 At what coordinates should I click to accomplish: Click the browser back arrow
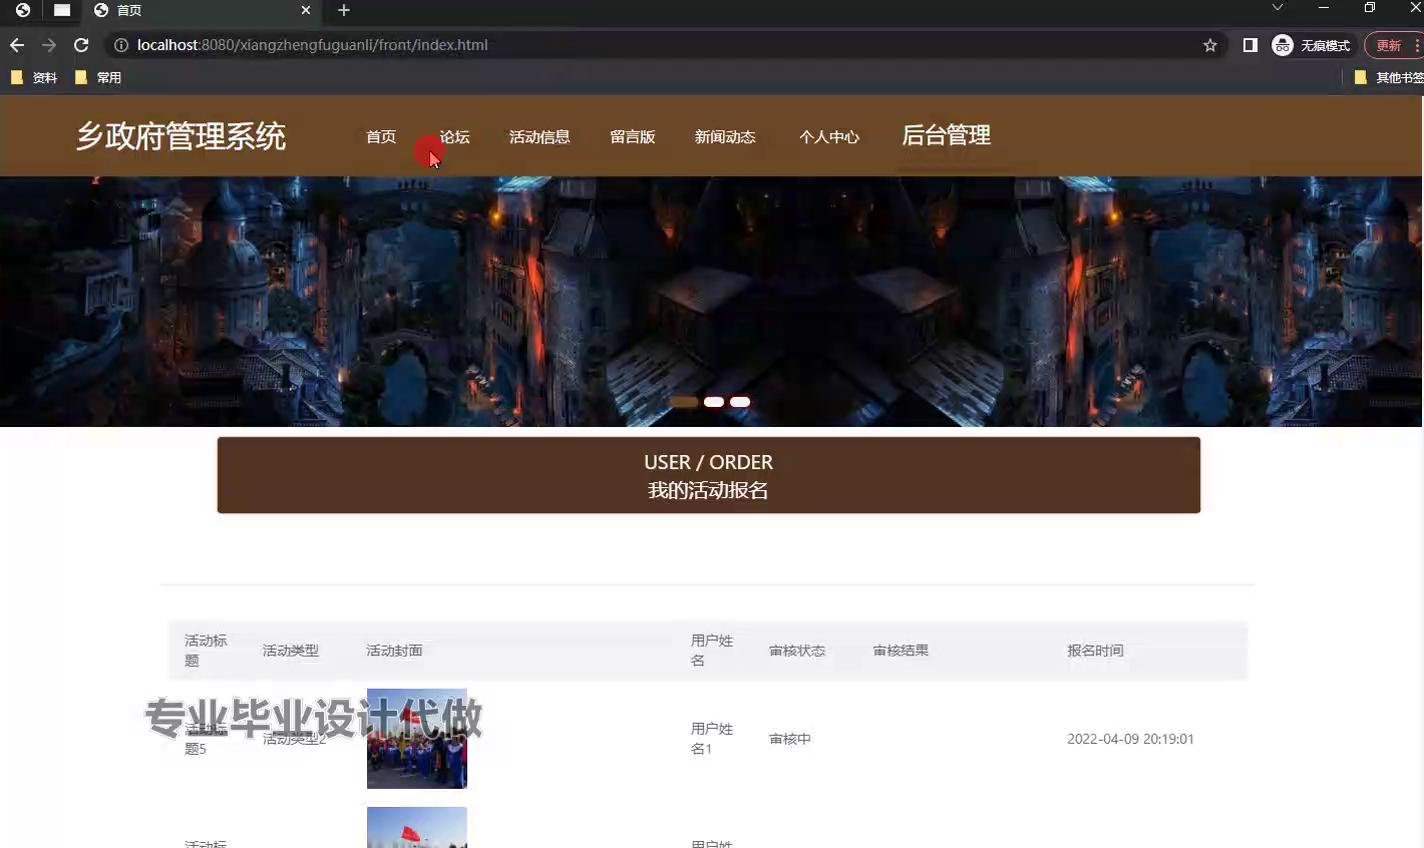tap(17, 45)
